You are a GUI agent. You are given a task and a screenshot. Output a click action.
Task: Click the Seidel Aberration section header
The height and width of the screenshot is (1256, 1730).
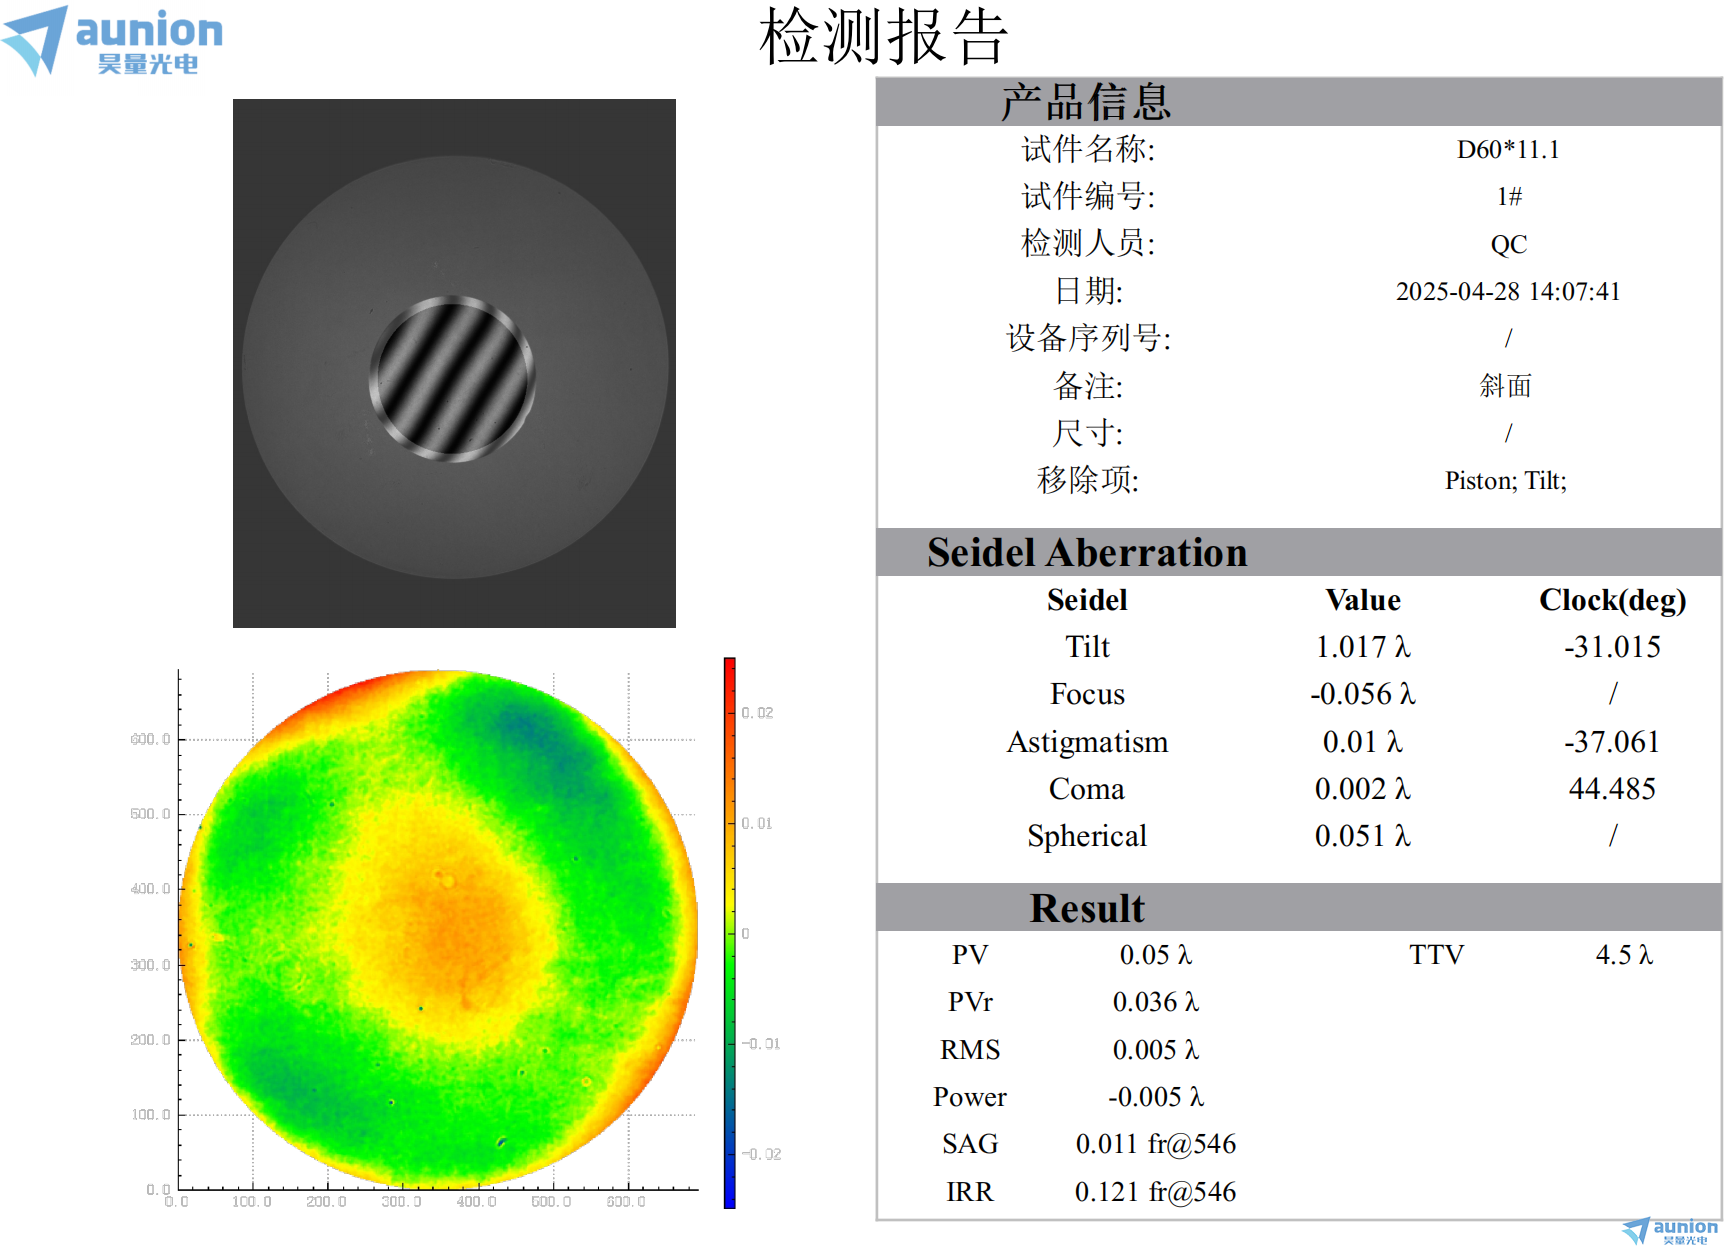tap(1299, 552)
